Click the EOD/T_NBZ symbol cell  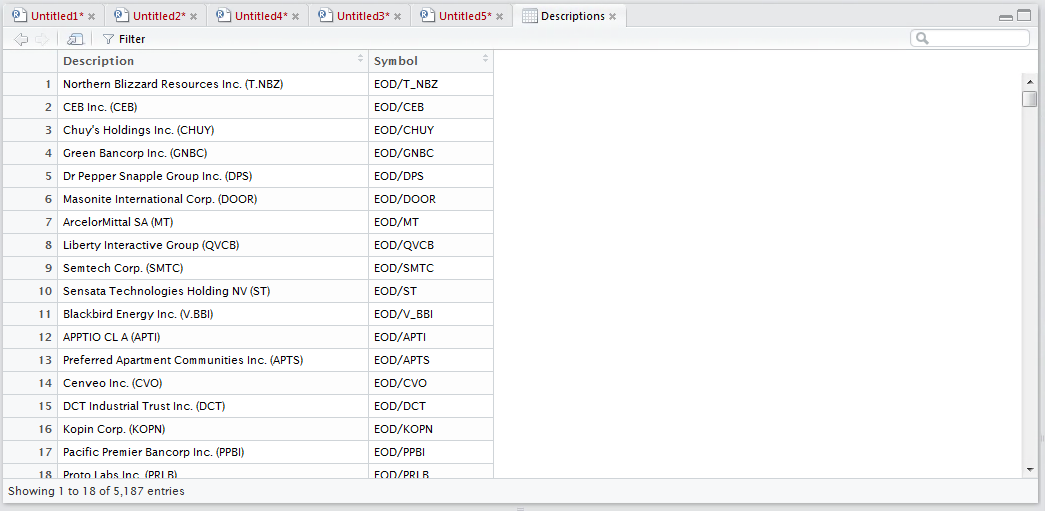coord(431,84)
